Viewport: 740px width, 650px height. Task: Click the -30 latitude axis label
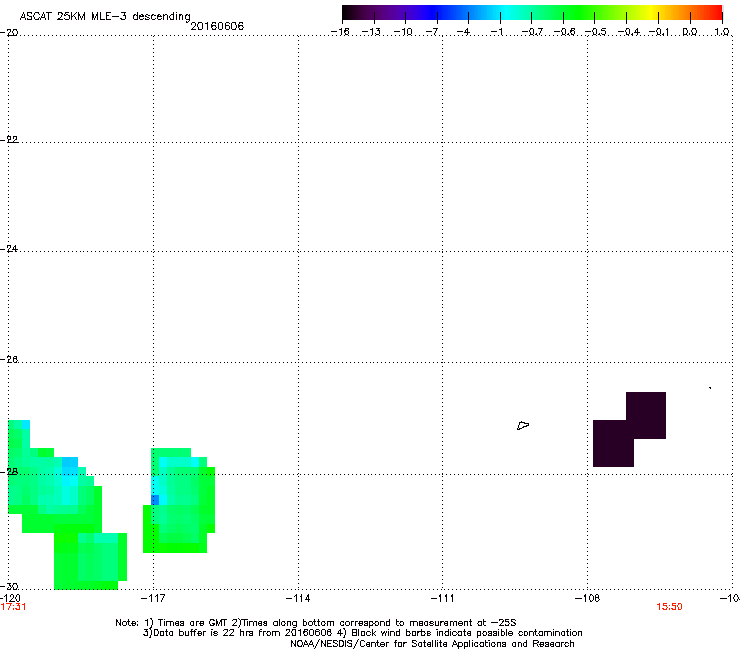(x=9, y=586)
